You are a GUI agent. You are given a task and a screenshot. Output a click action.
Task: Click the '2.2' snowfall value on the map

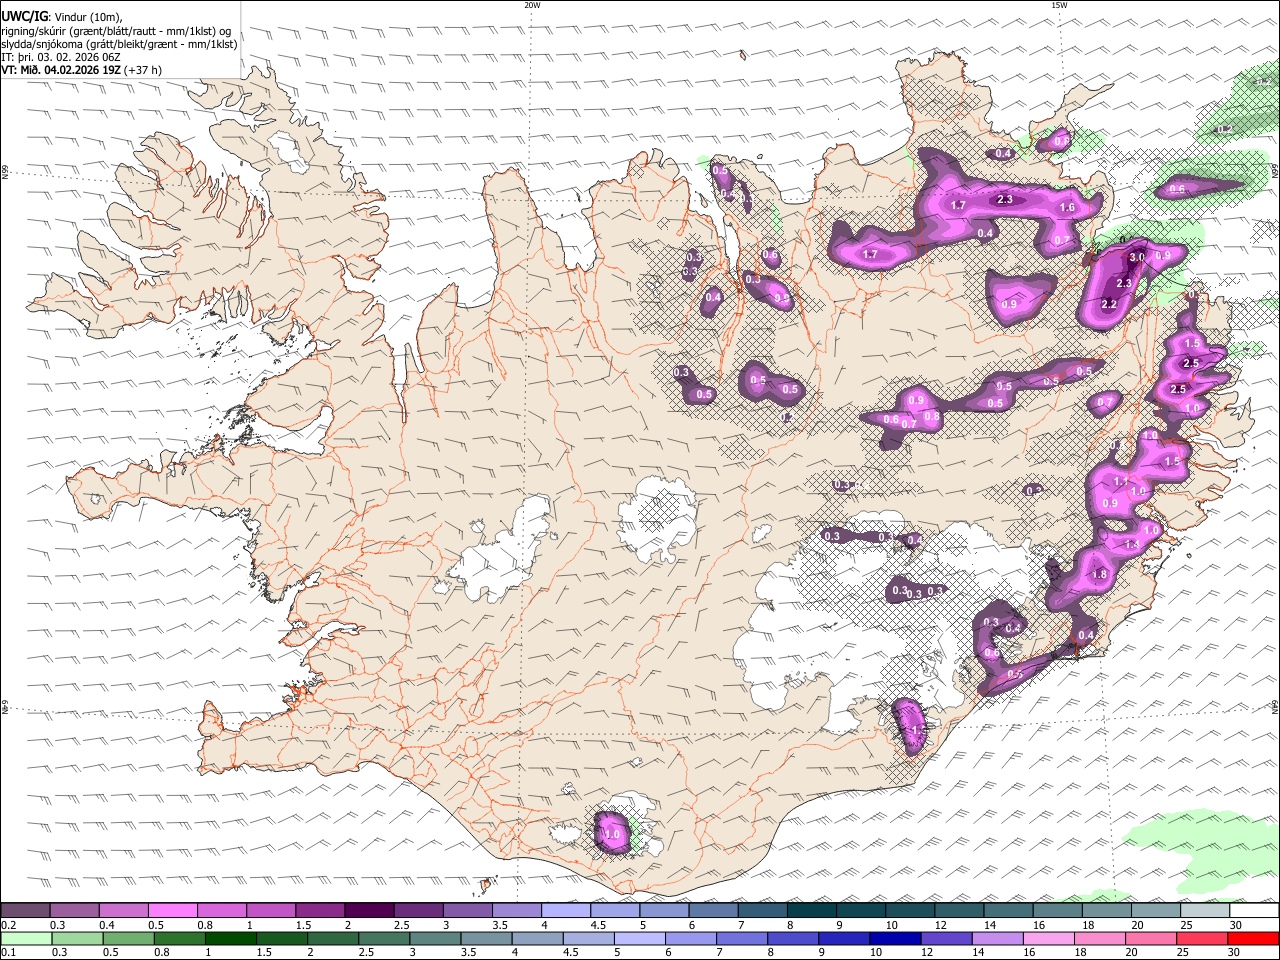[1109, 304]
